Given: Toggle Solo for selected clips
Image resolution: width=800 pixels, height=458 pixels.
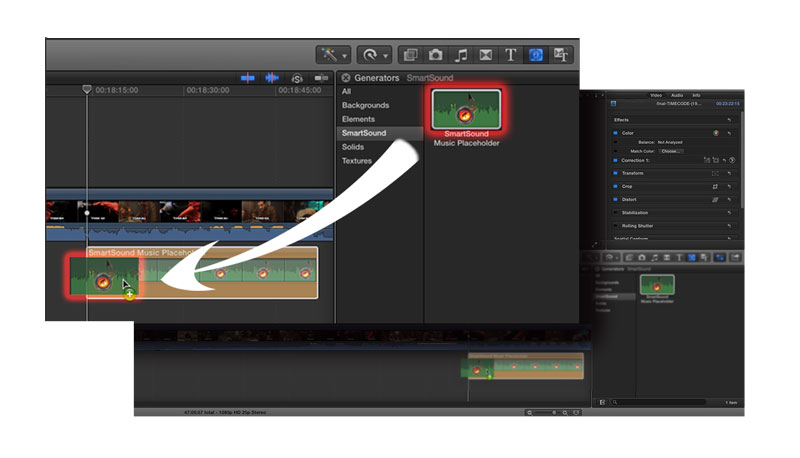Looking at the screenshot, I should (x=297, y=79).
